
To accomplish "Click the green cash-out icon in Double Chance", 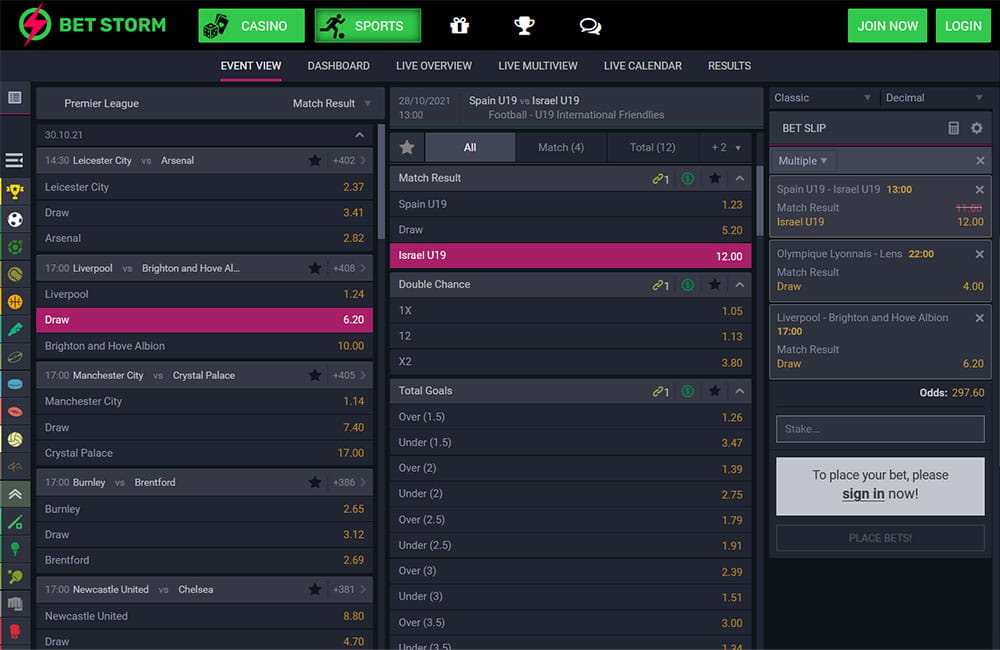I will 688,285.
